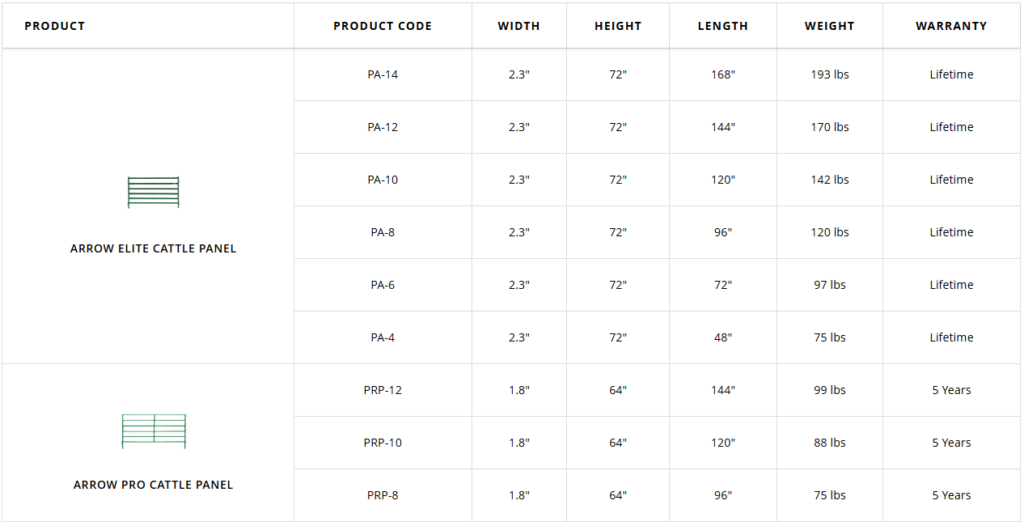Choose the PA-8 product code

coord(382,232)
